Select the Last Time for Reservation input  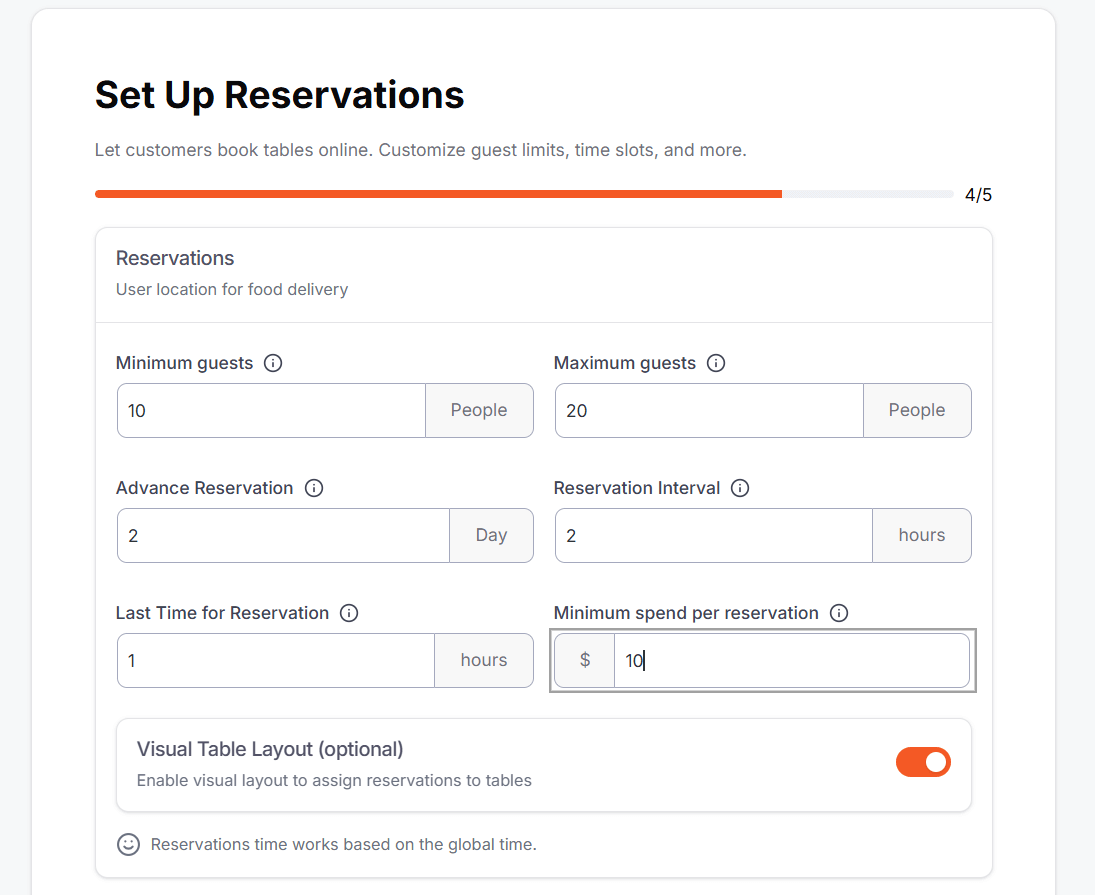(x=276, y=660)
